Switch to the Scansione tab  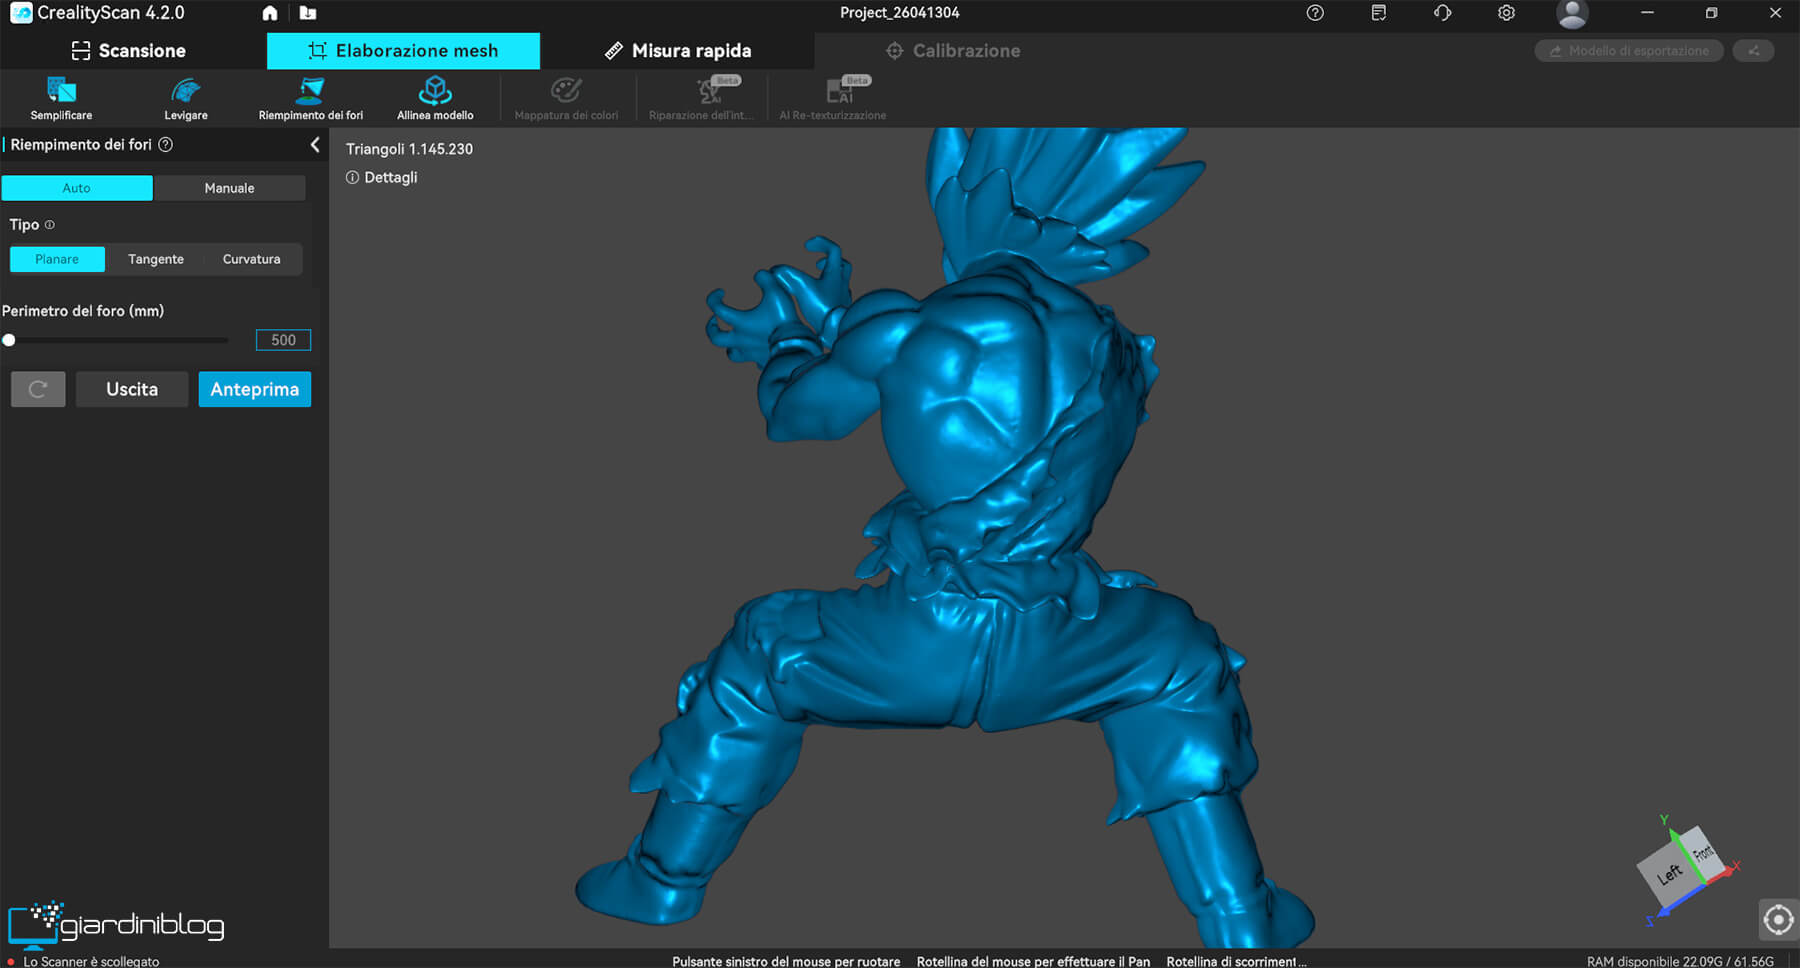(x=129, y=51)
